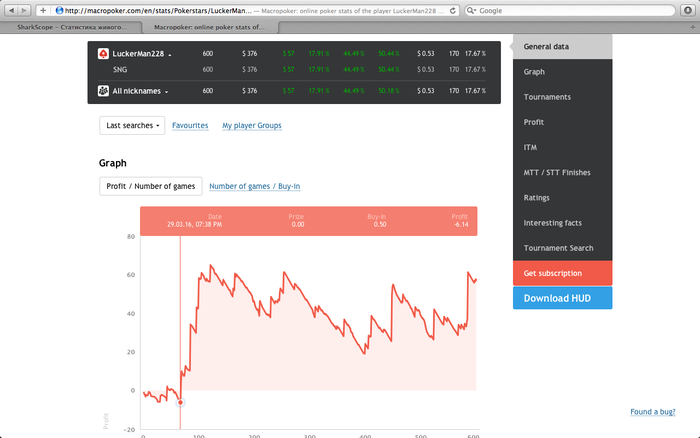Select General data in the side menu
The height and width of the screenshot is (438, 700).
pos(562,46)
